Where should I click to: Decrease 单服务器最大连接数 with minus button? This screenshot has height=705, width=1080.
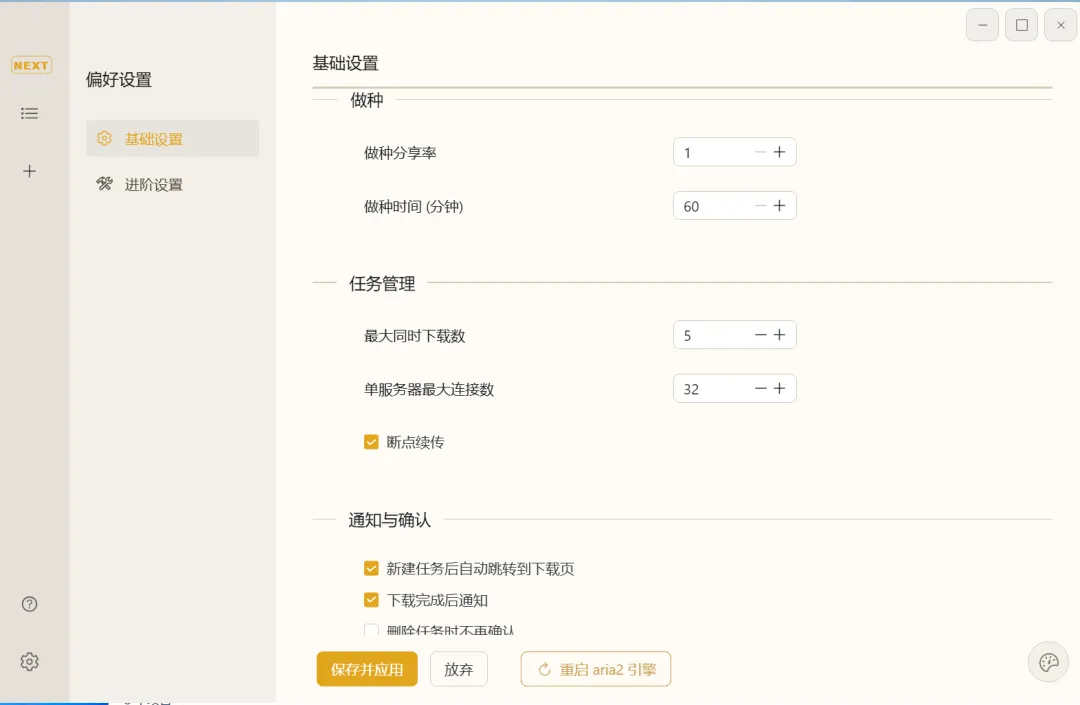(x=761, y=389)
